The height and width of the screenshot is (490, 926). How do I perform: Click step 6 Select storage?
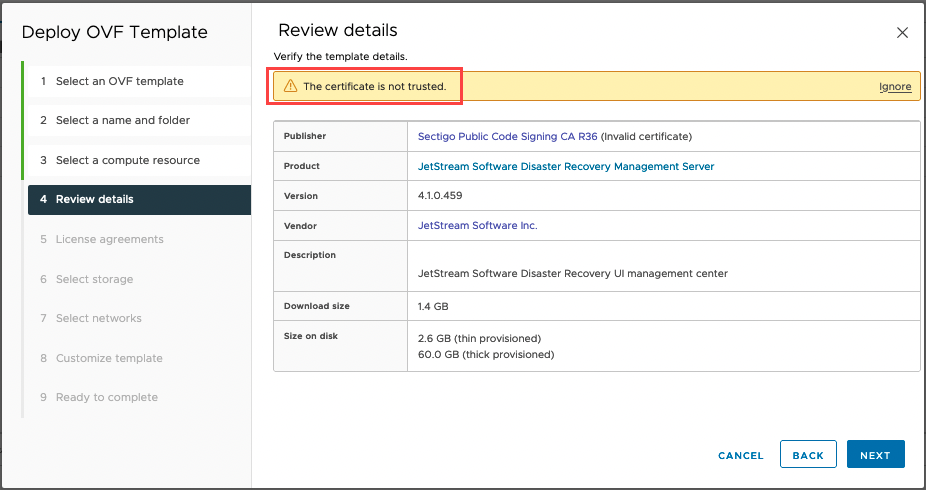pos(94,279)
